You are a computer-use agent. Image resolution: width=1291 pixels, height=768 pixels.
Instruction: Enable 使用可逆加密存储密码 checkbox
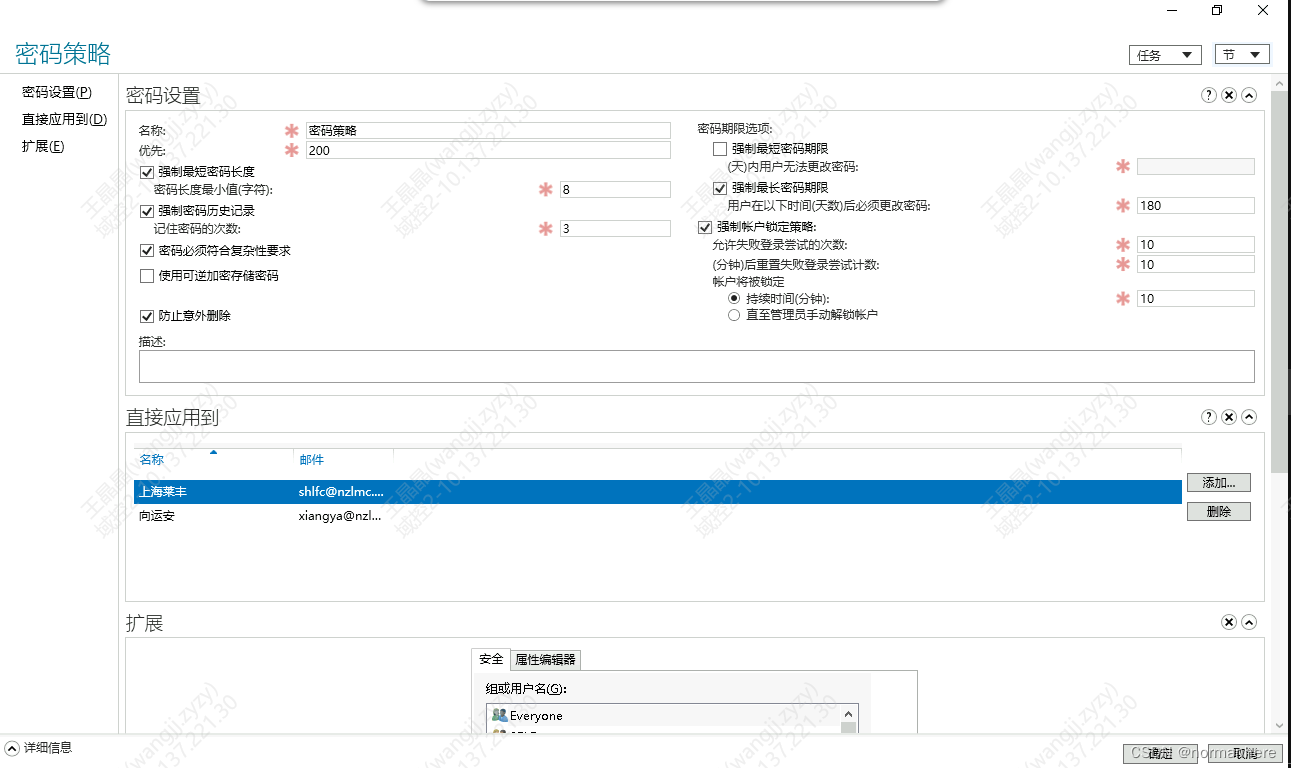pos(147,276)
